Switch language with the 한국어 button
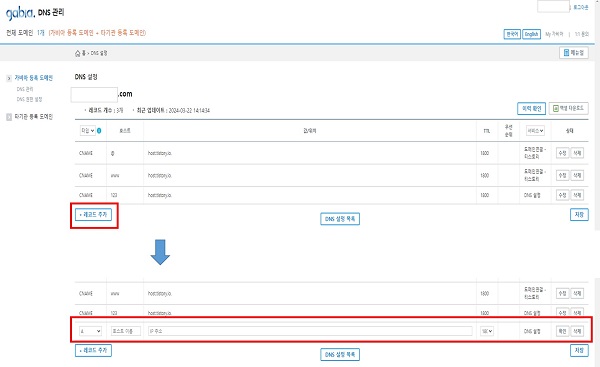 [512, 34]
